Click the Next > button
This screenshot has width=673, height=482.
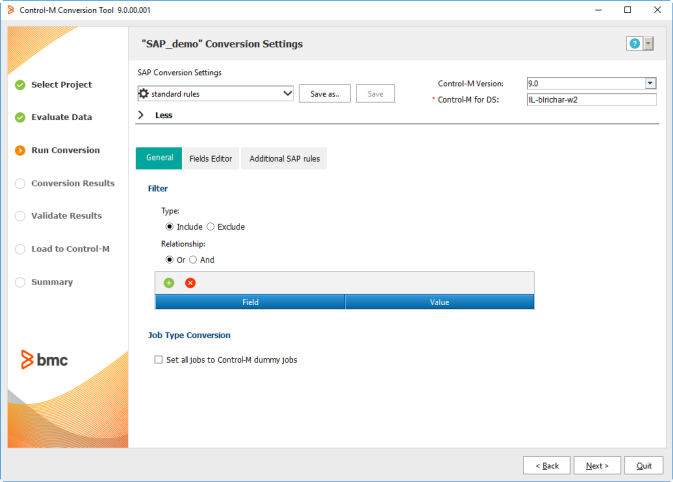pos(597,466)
